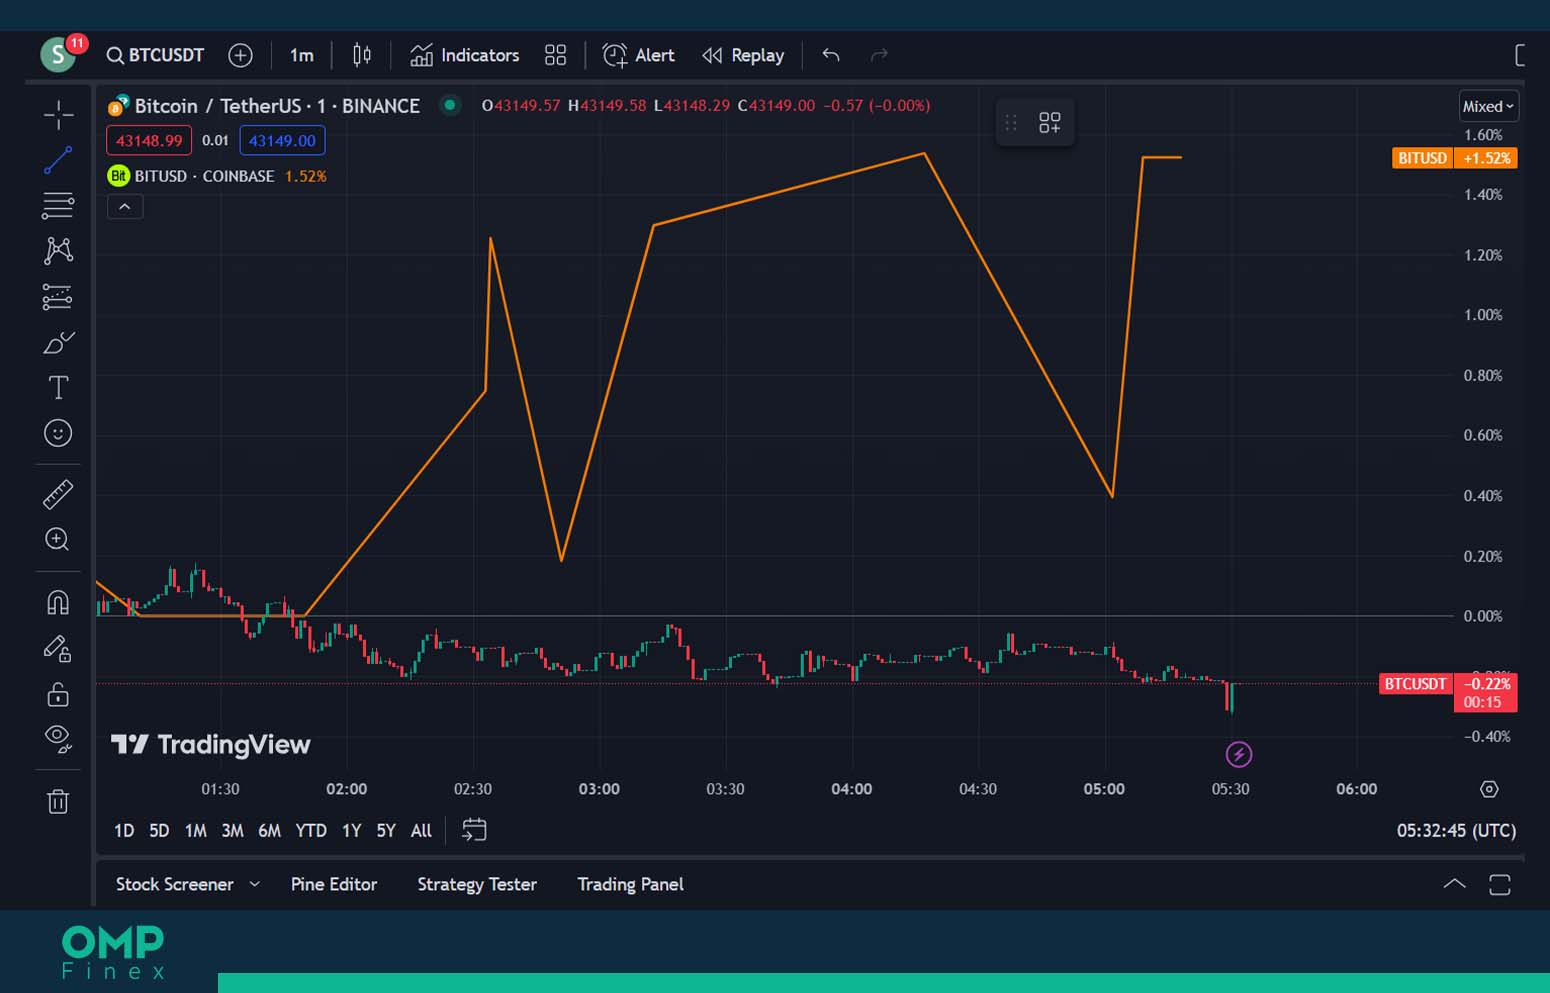1550x993 pixels.
Task: Expand the Stock Screener dropdown arrow
Action: pos(255,884)
